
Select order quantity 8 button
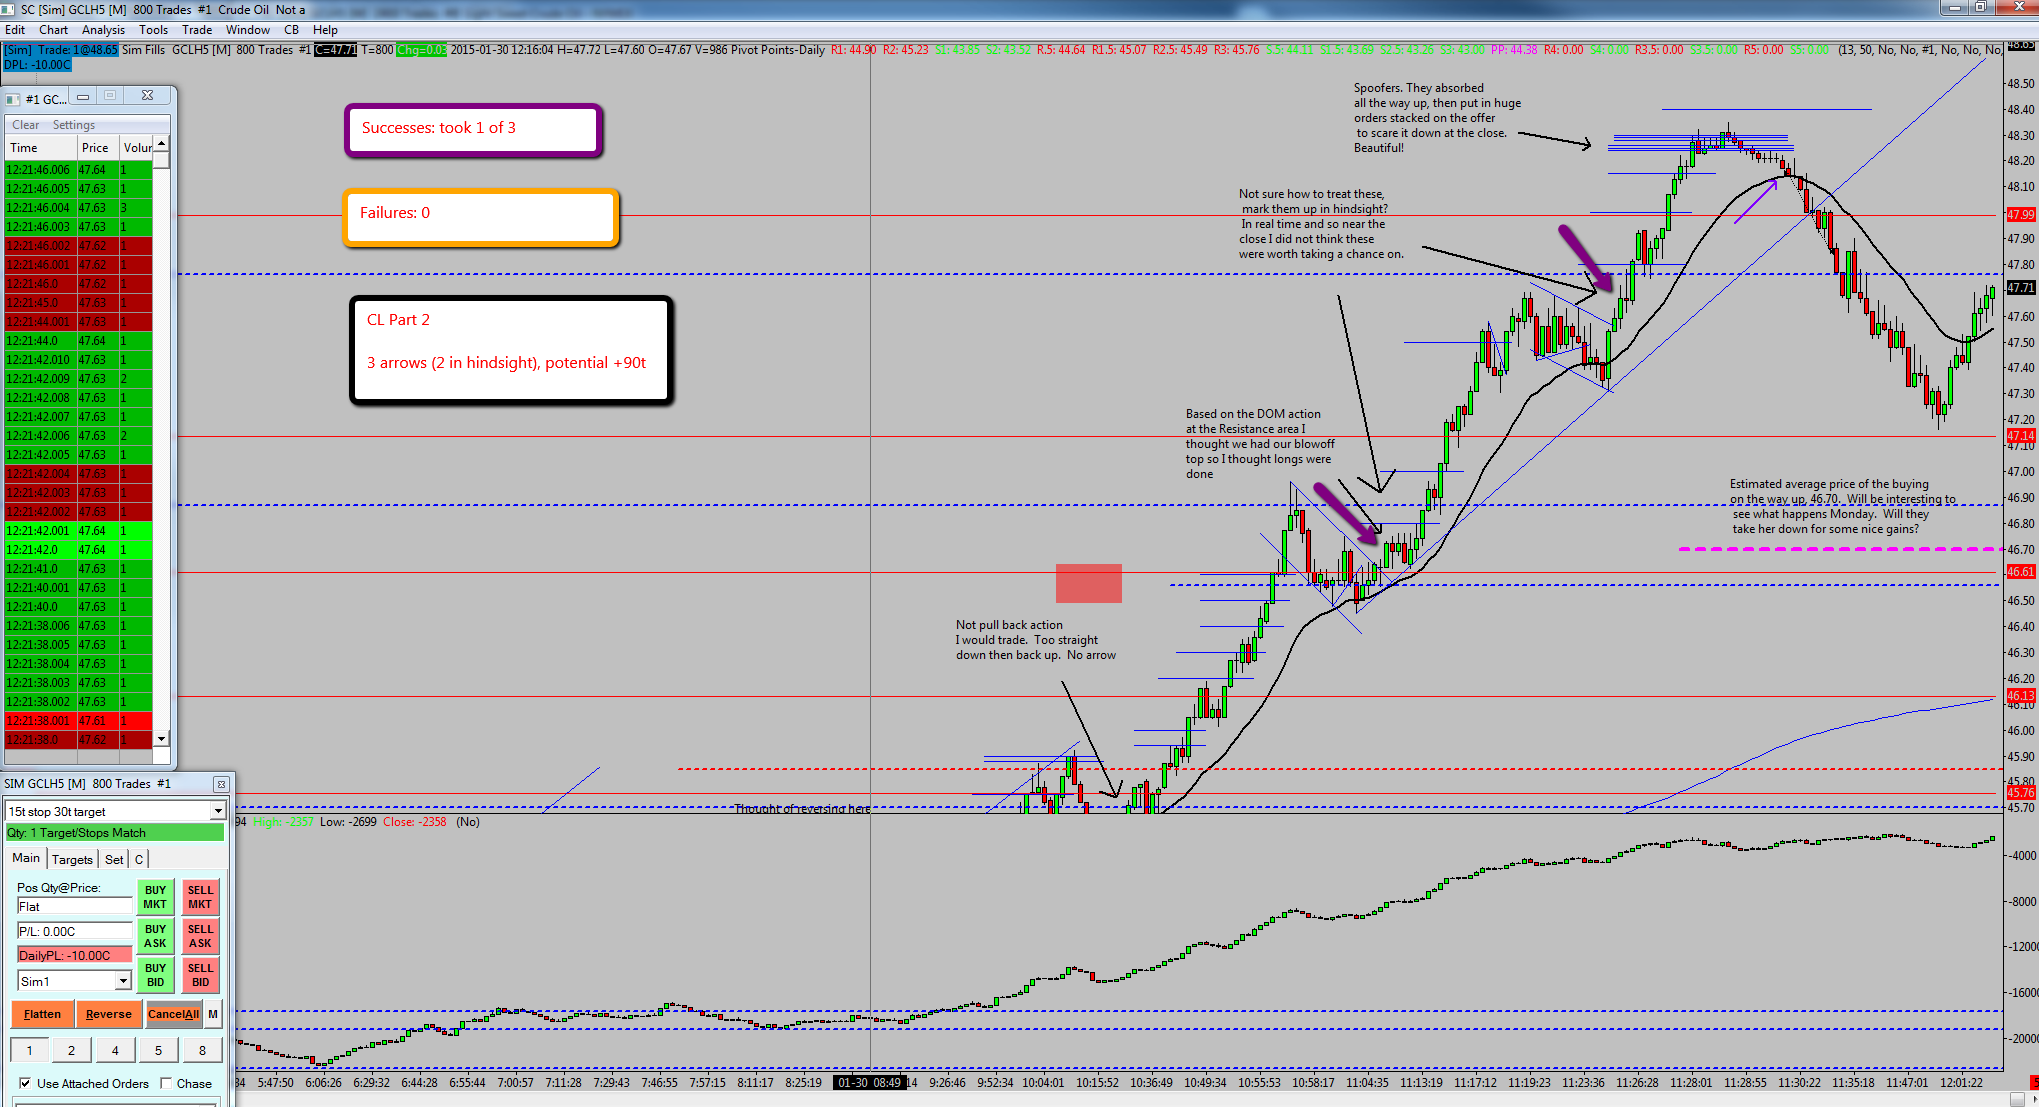click(x=202, y=1050)
